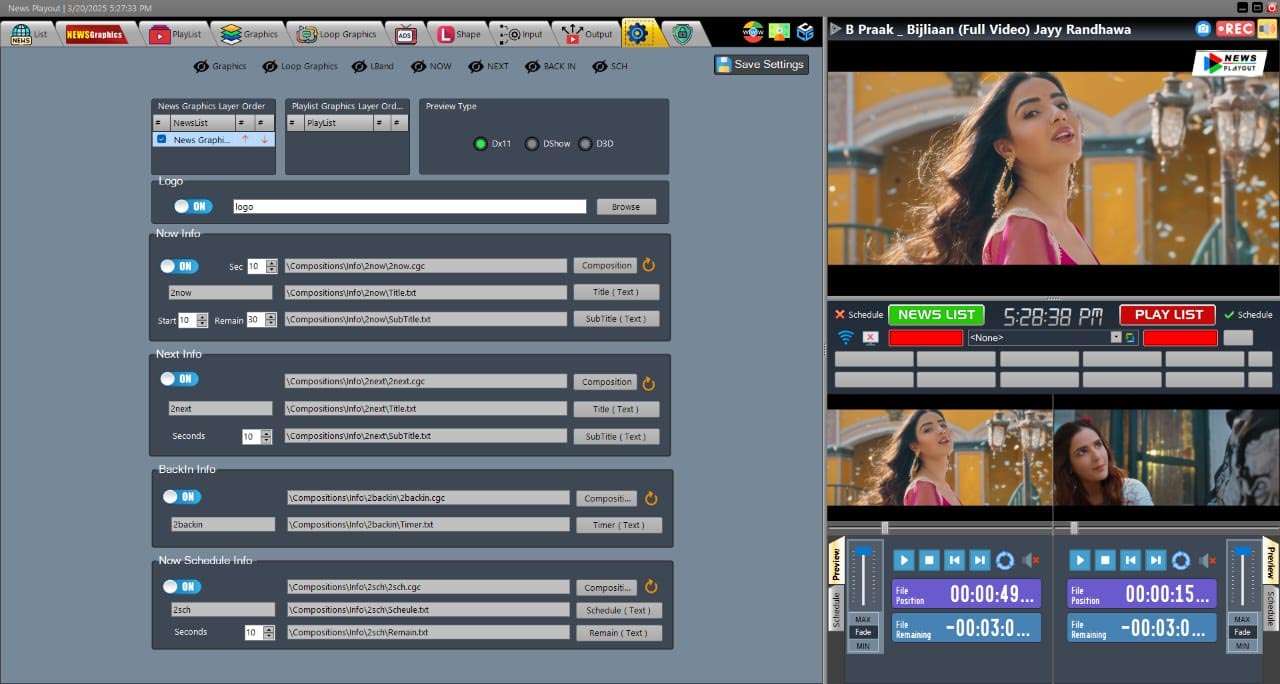Click the left player volume fader
Viewport: 1280px width, 684px height.
tap(862, 553)
